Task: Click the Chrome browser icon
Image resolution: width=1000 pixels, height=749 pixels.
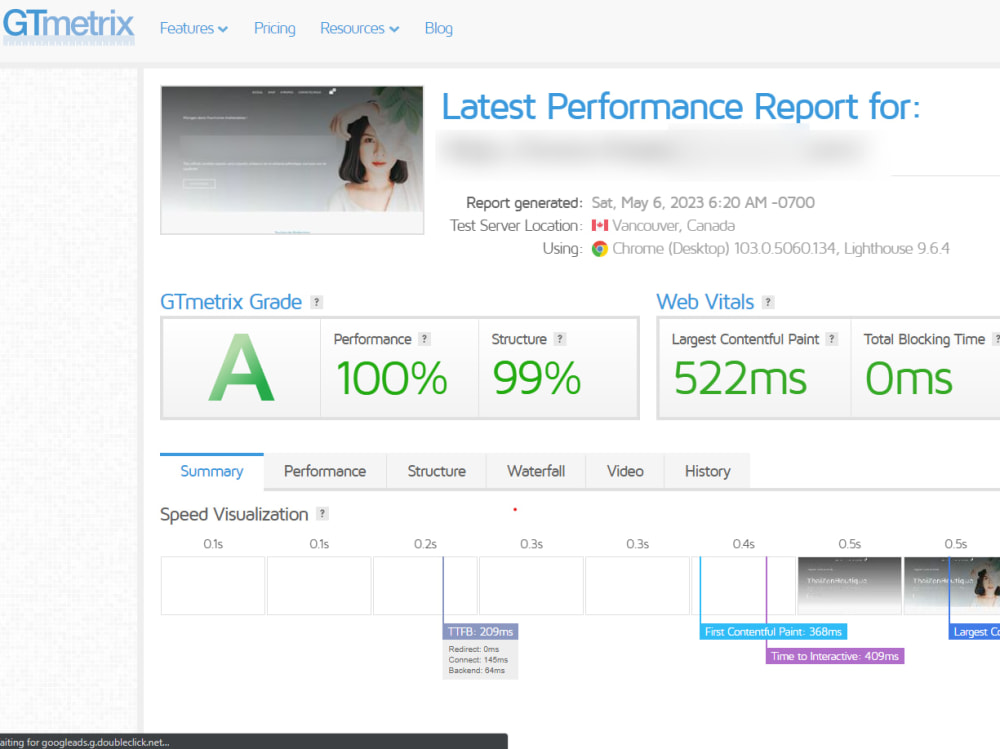Action: pyautogui.click(x=599, y=248)
